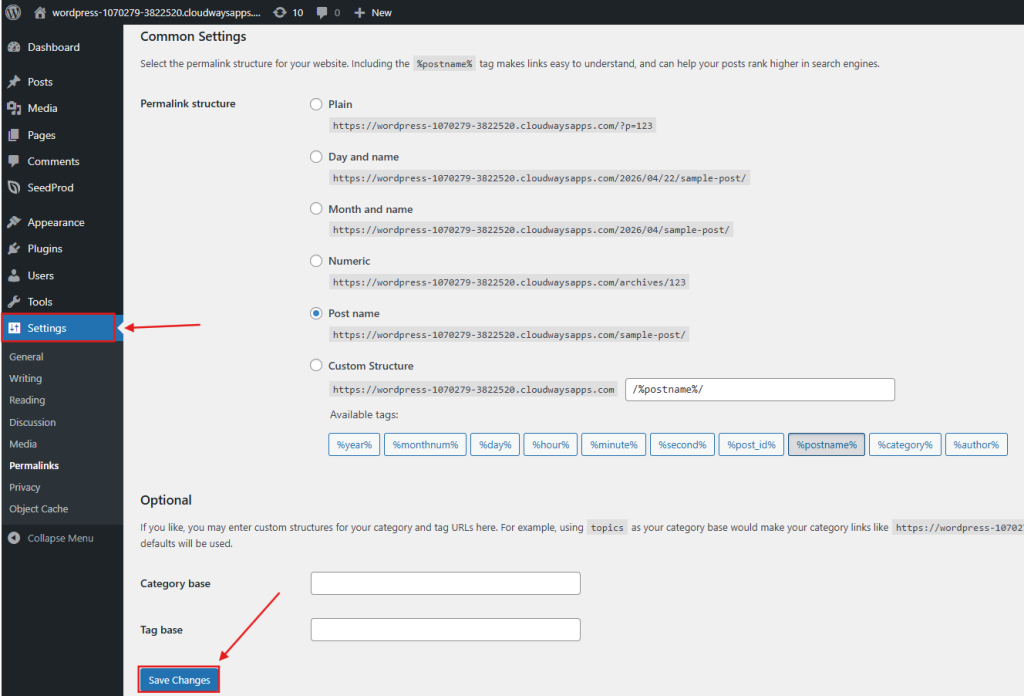The height and width of the screenshot is (696, 1024).
Task: Insert the %author% tag
Action: (x=976, y=445)
